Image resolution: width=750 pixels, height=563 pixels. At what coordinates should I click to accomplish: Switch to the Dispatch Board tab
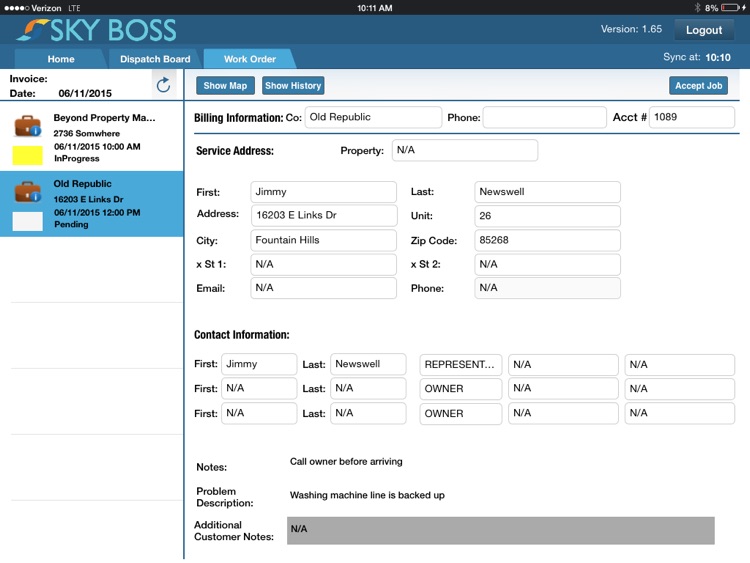[x=155, y=59]
